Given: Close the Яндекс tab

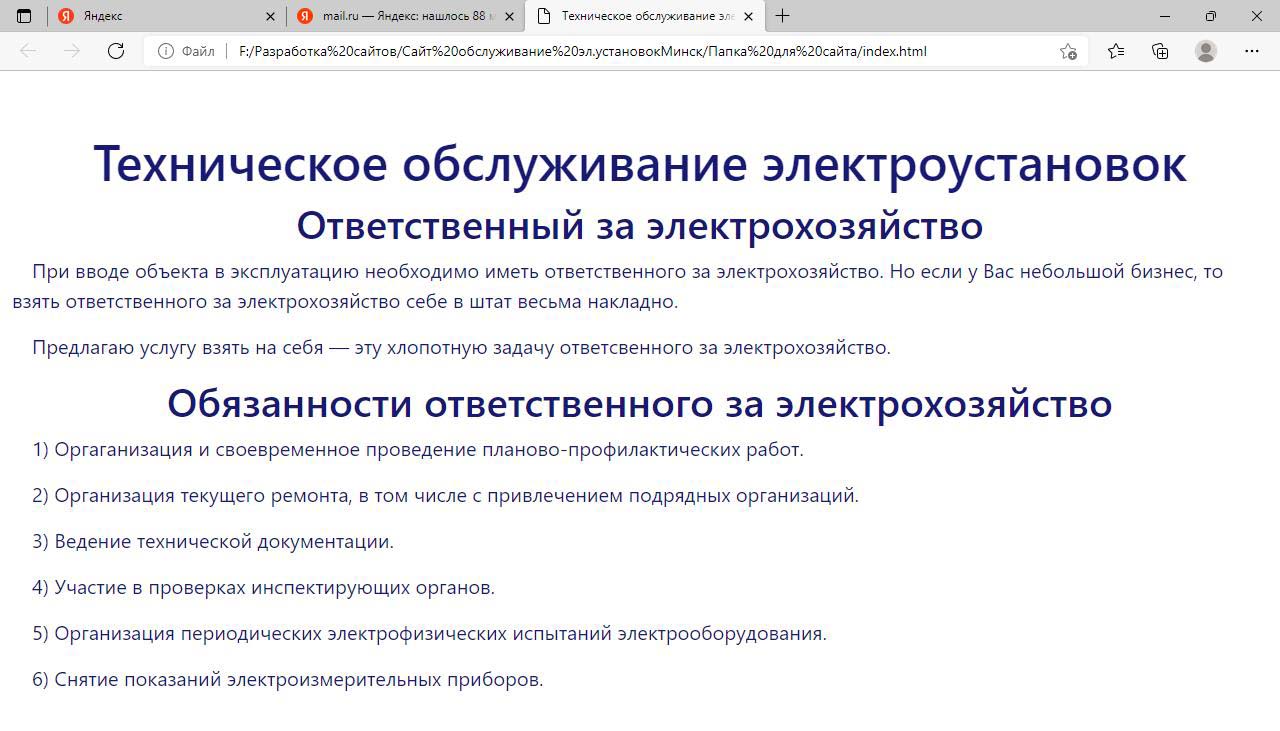Looking at the screenshot, I should coord(271,16).
